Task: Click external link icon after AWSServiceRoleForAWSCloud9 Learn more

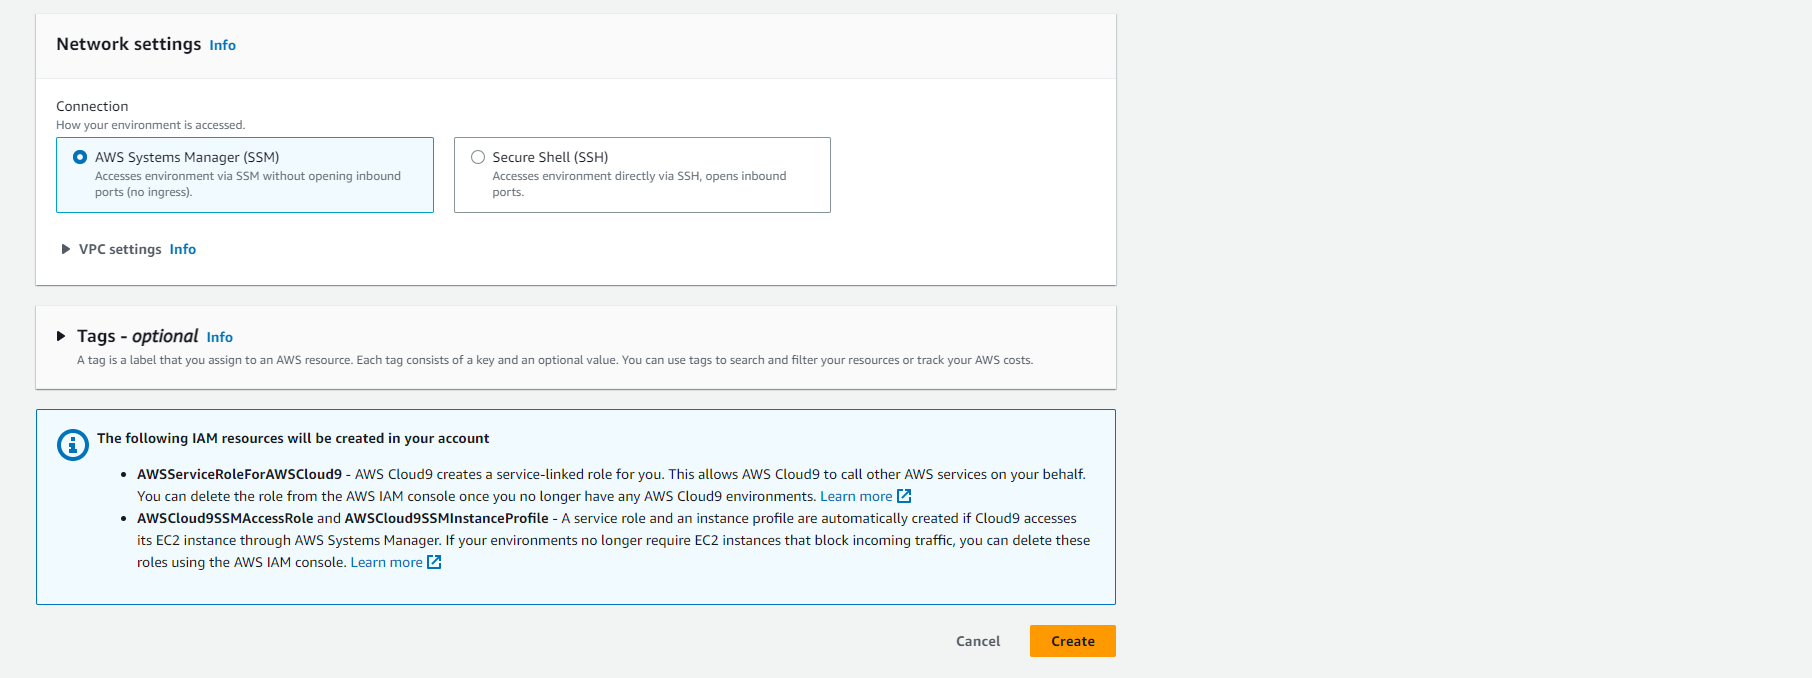Action: (904, 496)
